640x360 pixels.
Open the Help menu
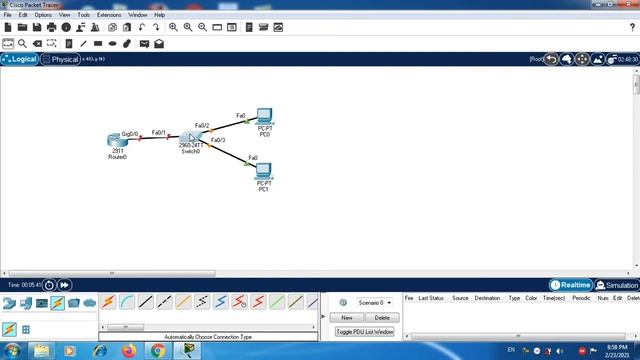[x=159, y=15]
